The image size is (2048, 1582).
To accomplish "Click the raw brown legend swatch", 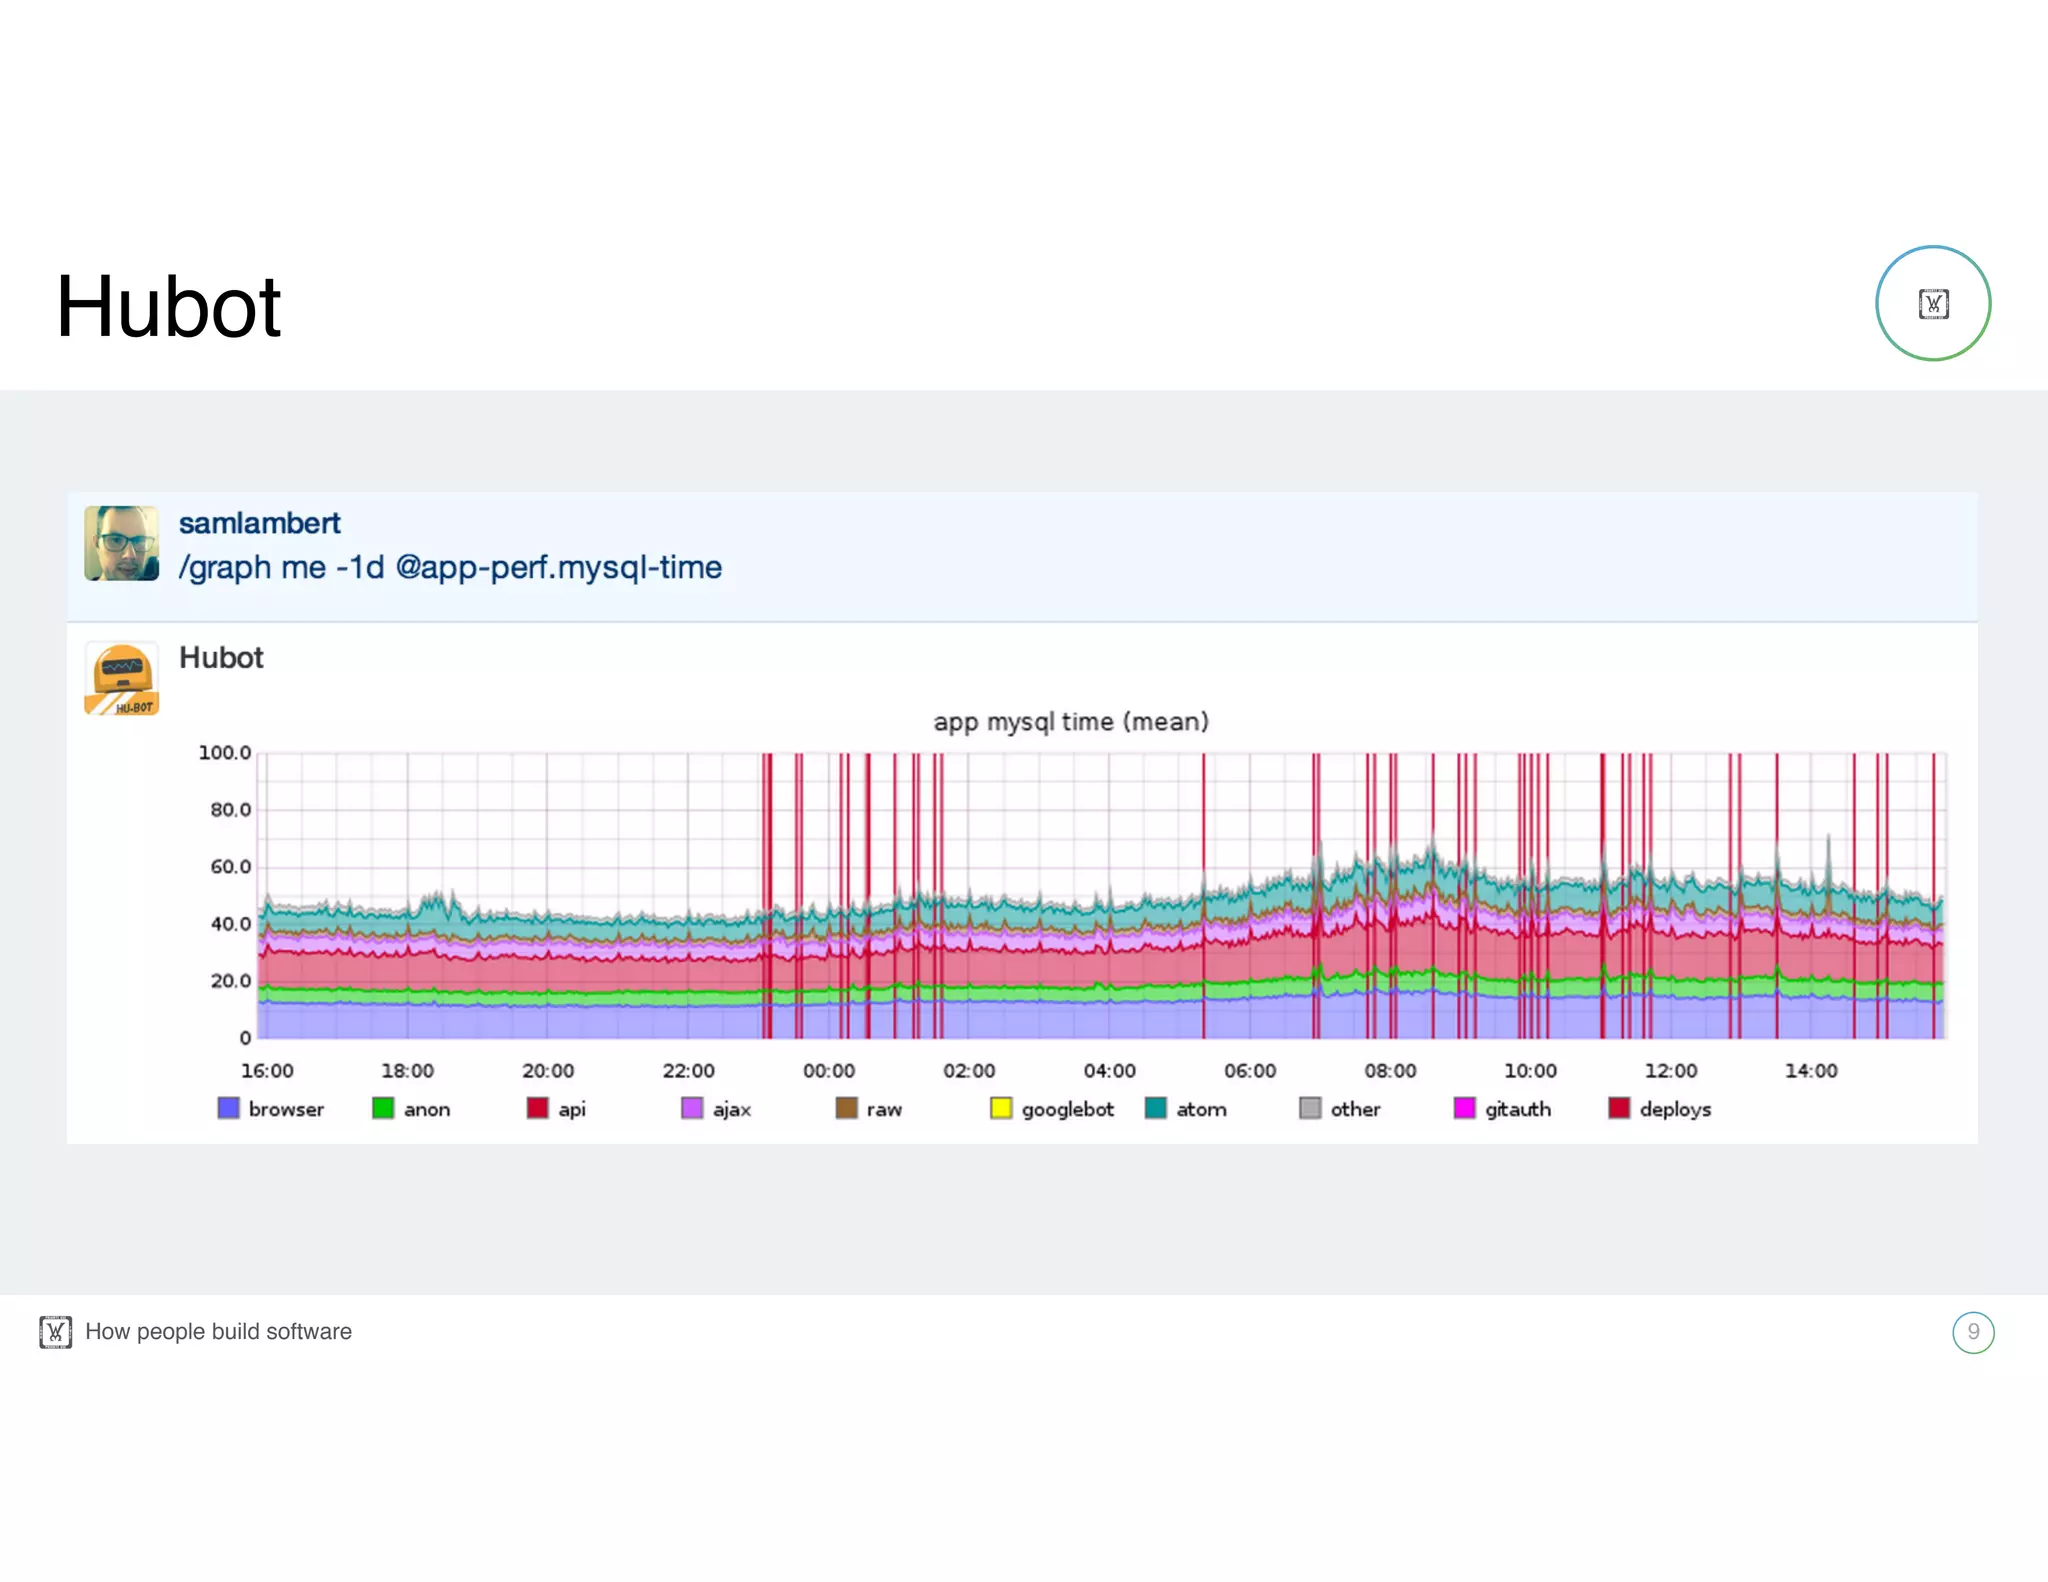I will [x=847, y=1108].
